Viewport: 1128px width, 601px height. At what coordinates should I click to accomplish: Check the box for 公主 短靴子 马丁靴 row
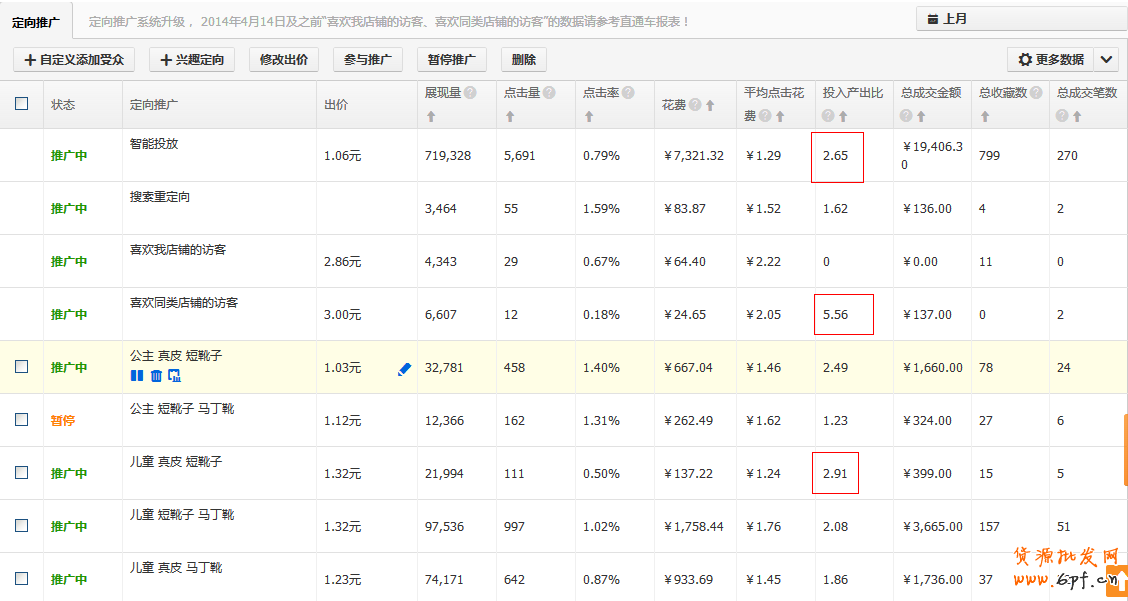(x=22, y=420)
